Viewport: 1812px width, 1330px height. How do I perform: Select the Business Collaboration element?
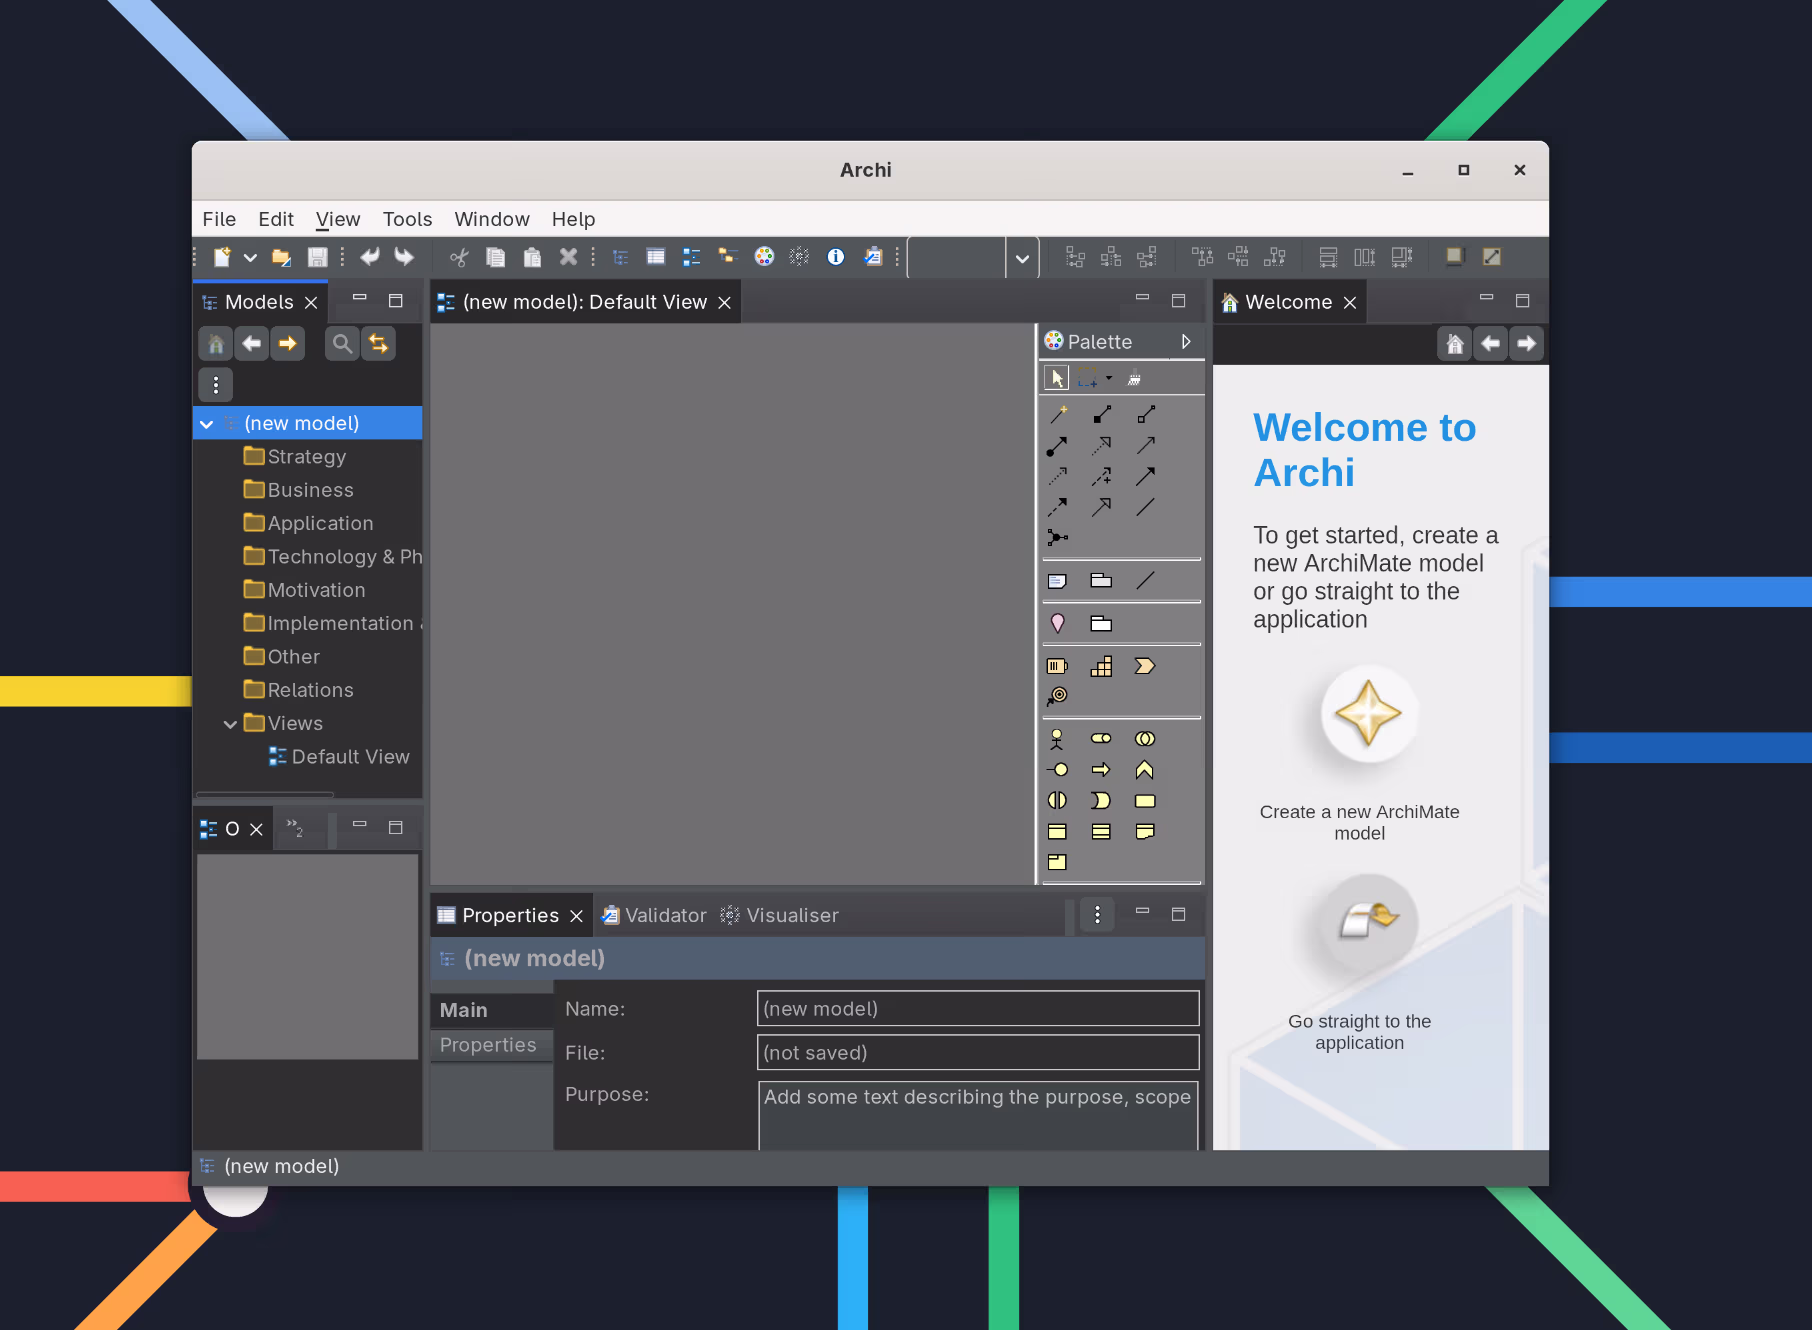coord(1145,739)
